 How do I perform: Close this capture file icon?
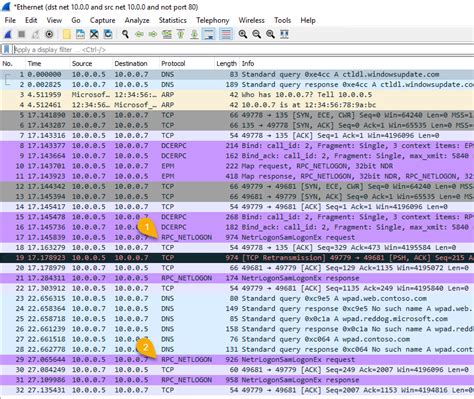pos(94,34)
